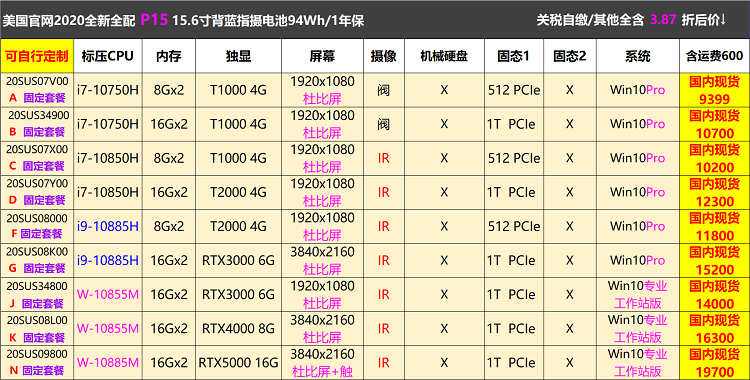Viewport: 750px width, 380px height.
Task: Click the 19700 price cell
Action: click(715, 363)
